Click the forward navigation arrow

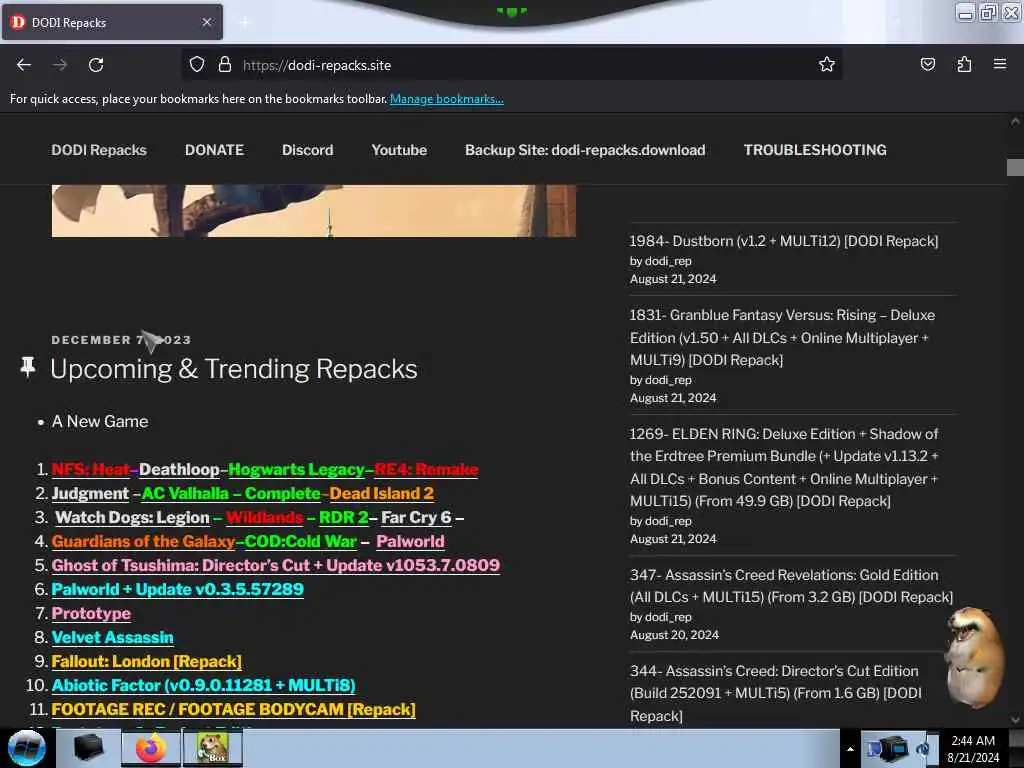[60, 65]
